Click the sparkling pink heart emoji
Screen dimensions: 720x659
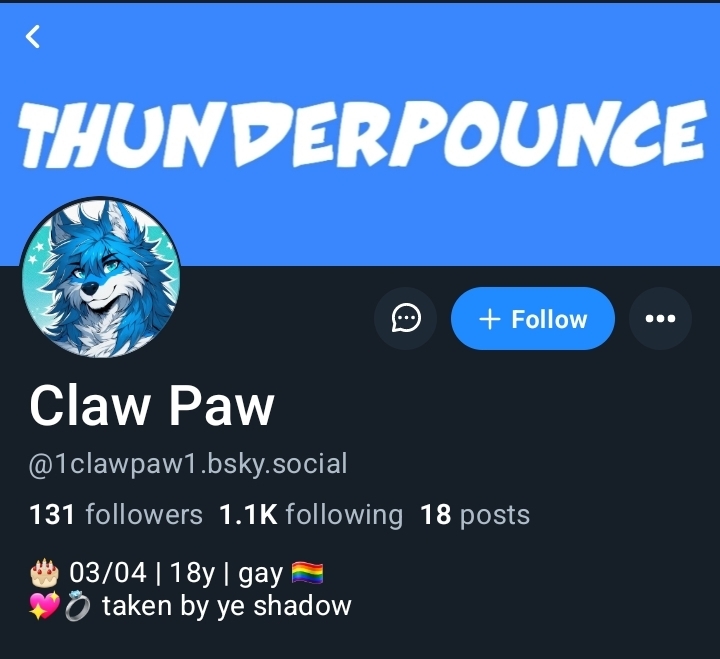pos(44,606)
